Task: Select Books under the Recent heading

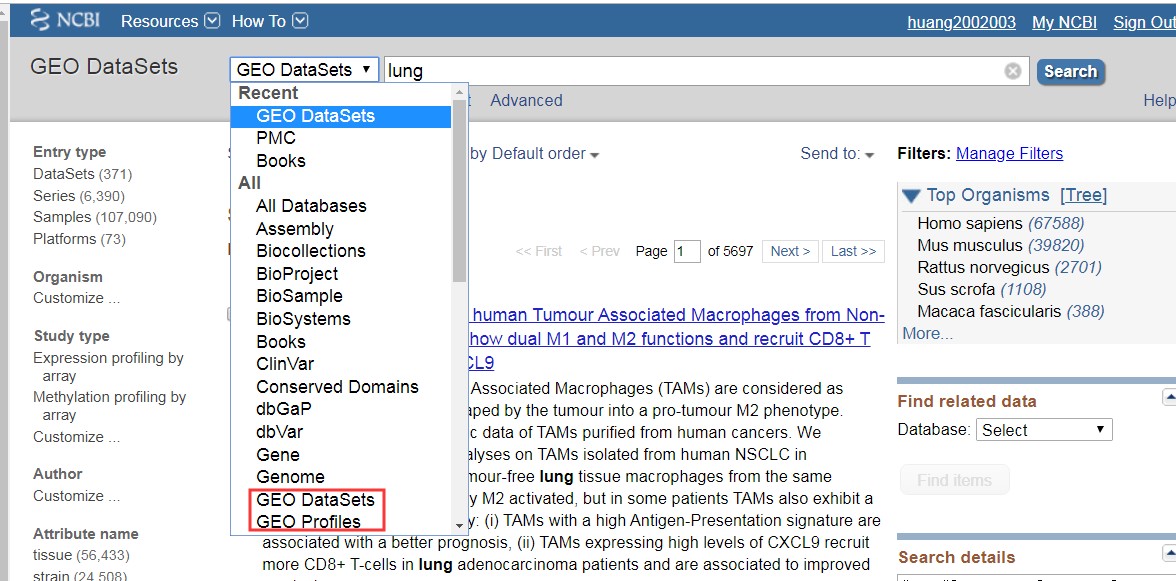Action: click(280, 161)
